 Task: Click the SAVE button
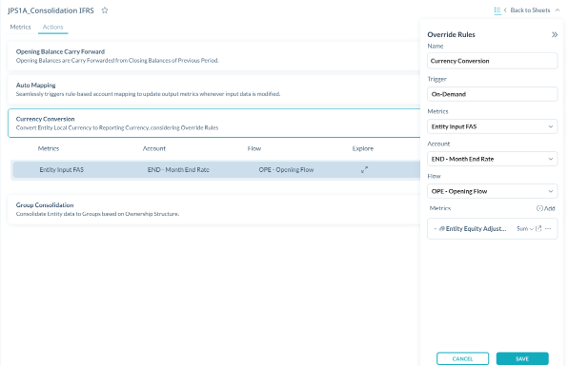coord(522,358)
